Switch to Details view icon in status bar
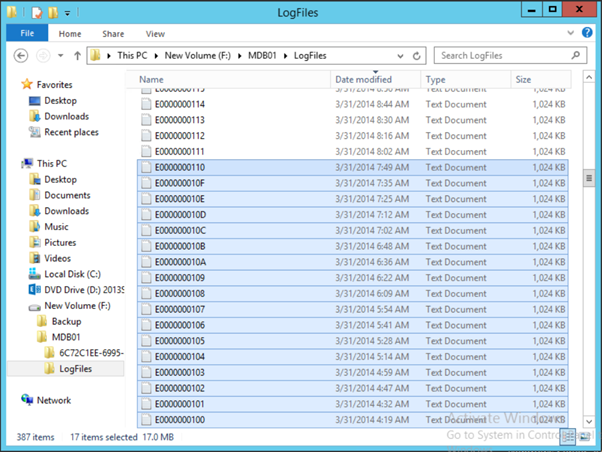The image size is (602, 452). coord(567,438)
